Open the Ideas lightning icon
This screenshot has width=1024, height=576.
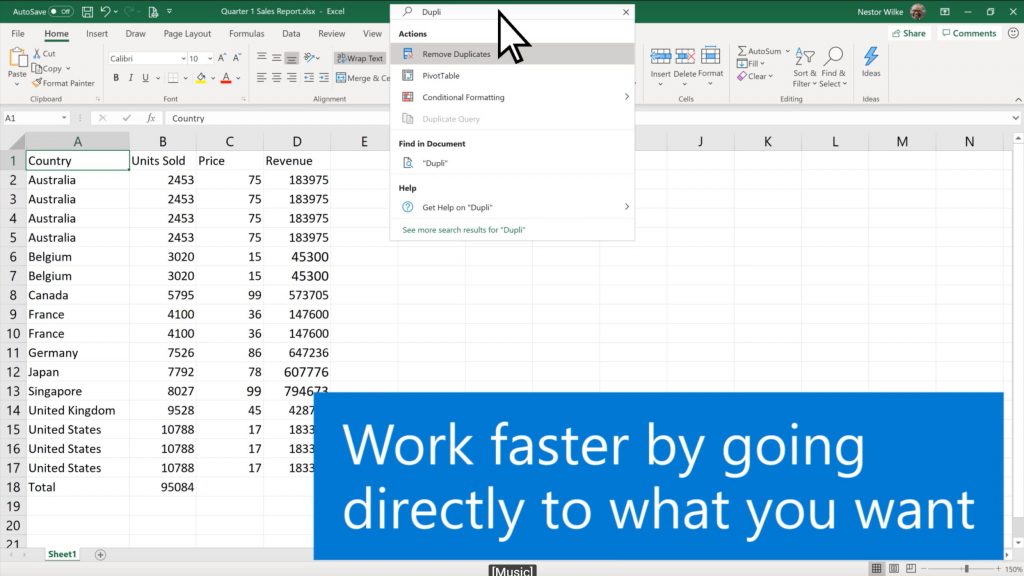(x=871, y=56)
